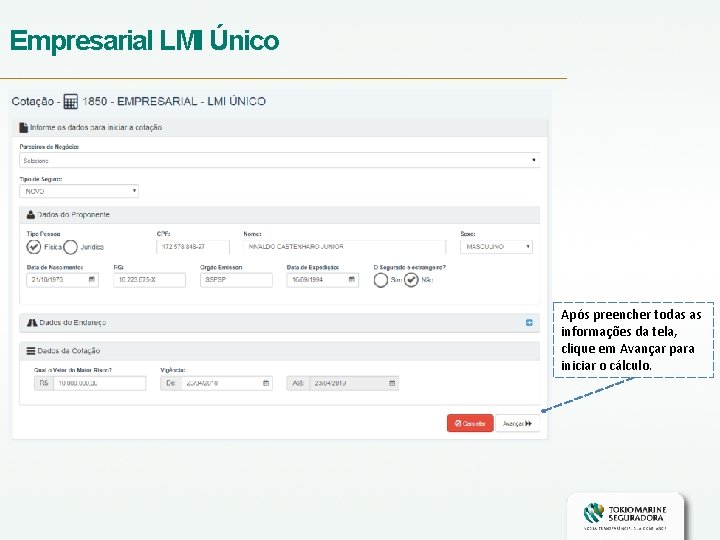Click the Vigência 'De' date field
720x540 pixels.
[227, 383]
